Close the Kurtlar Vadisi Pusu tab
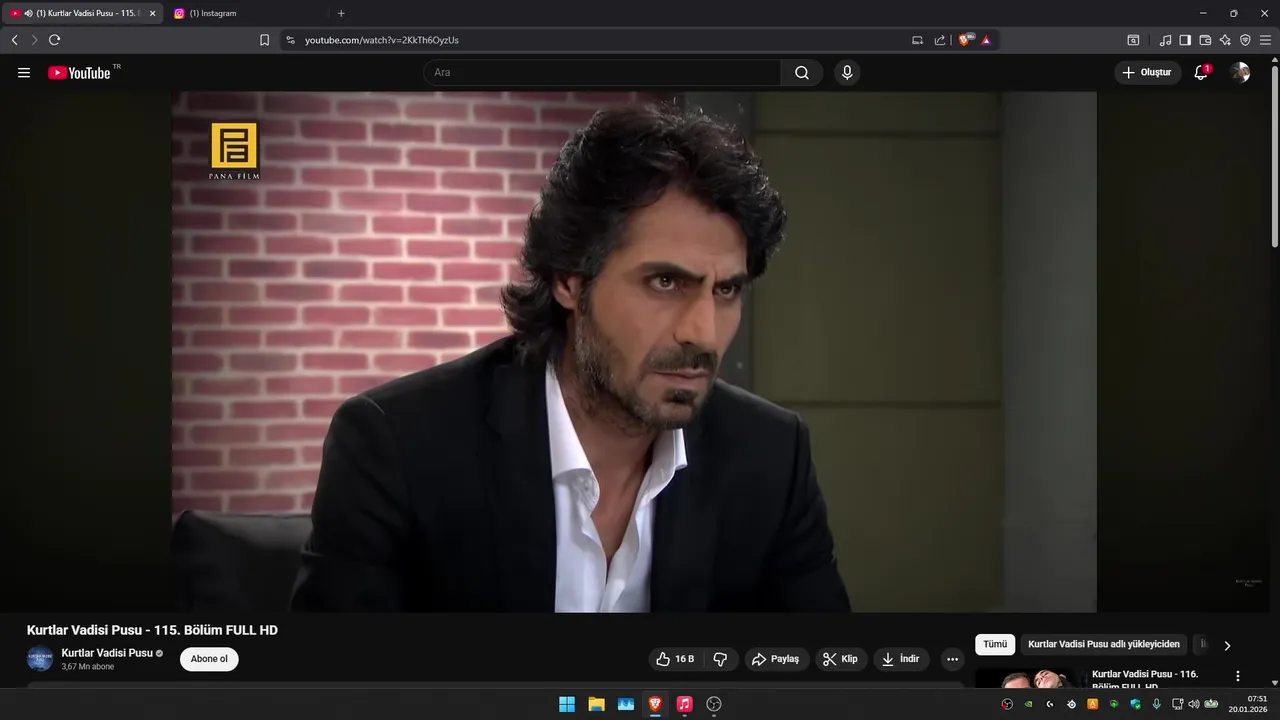Screen dimensions: 1280x720 [153, 13]
